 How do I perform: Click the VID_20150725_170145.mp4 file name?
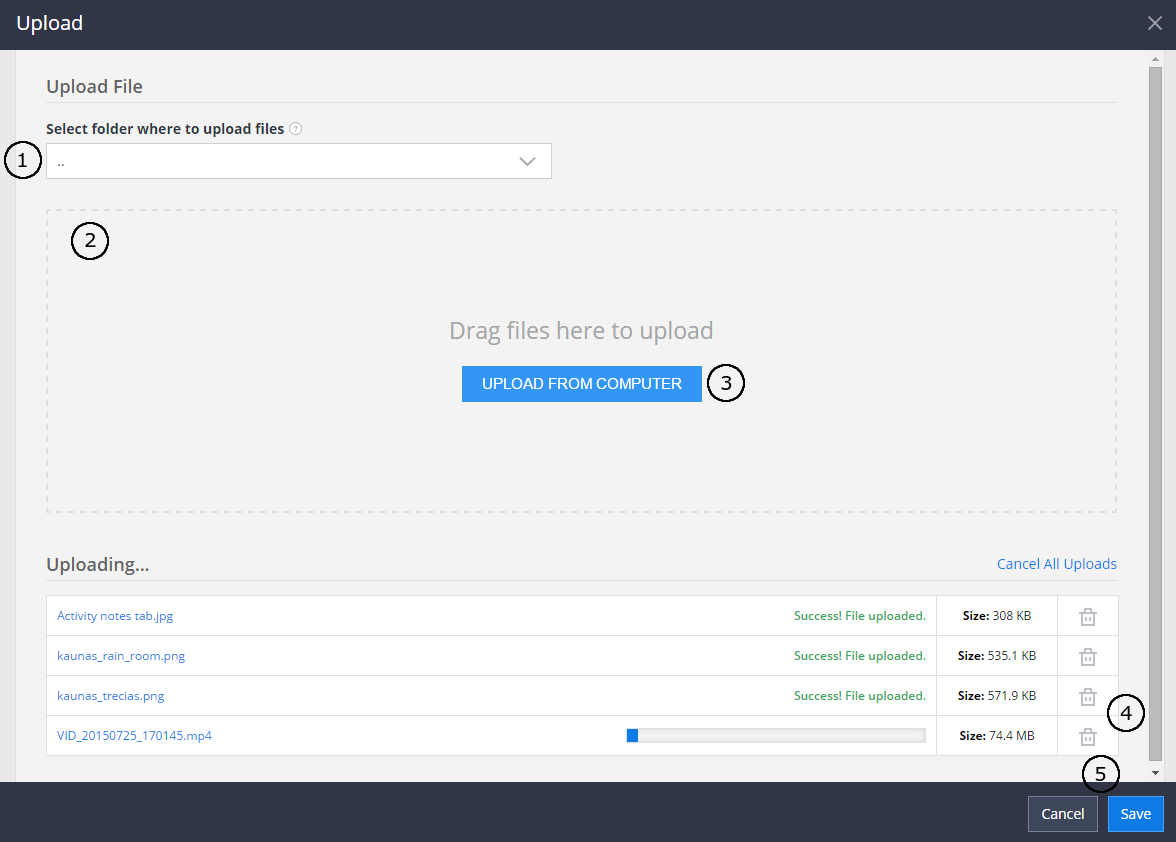click(x=134, y=736)
